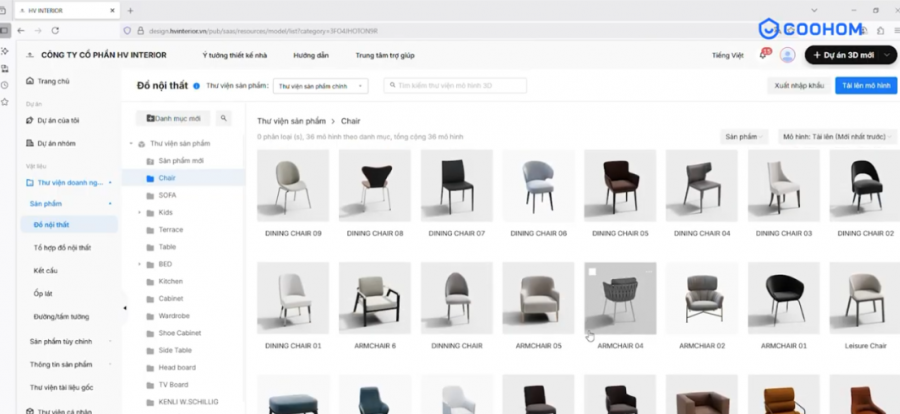Image resolution: width=900 pixels, height=414 pixels.
Task: Open Ý tưởng thiết kế nhà menu
Action: tap(235, 55)
